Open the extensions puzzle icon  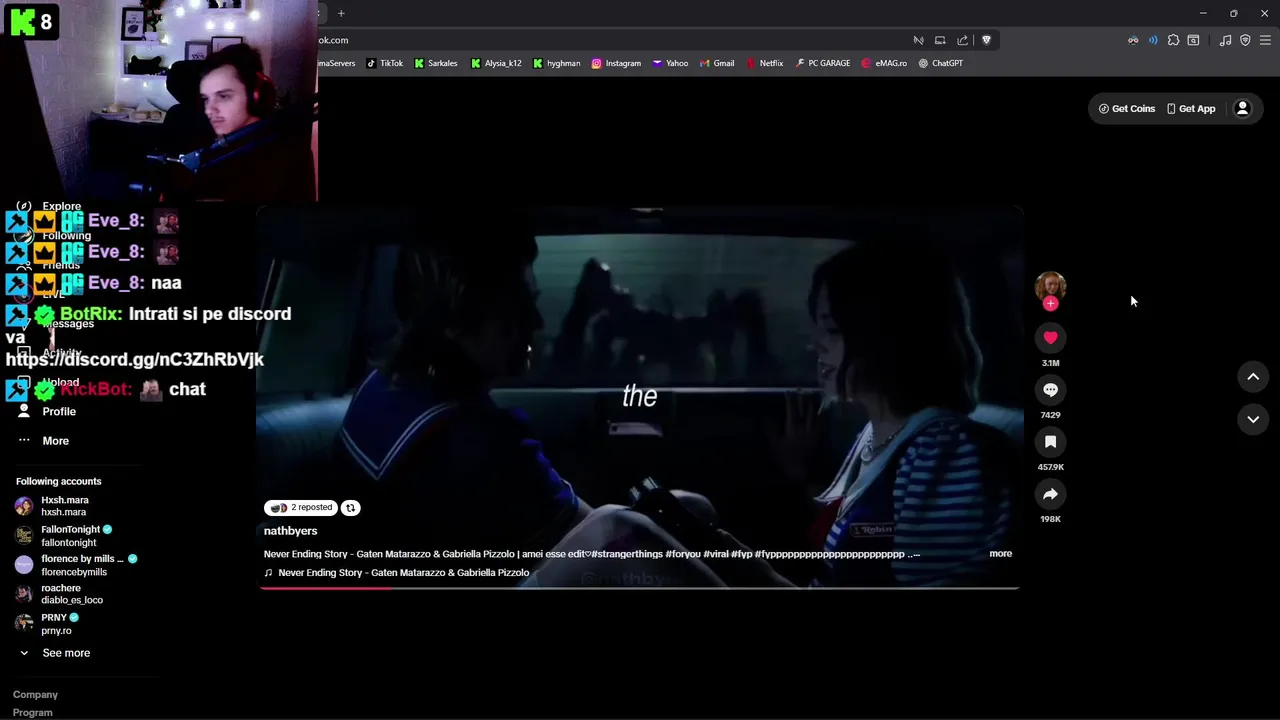(1173, 40)
